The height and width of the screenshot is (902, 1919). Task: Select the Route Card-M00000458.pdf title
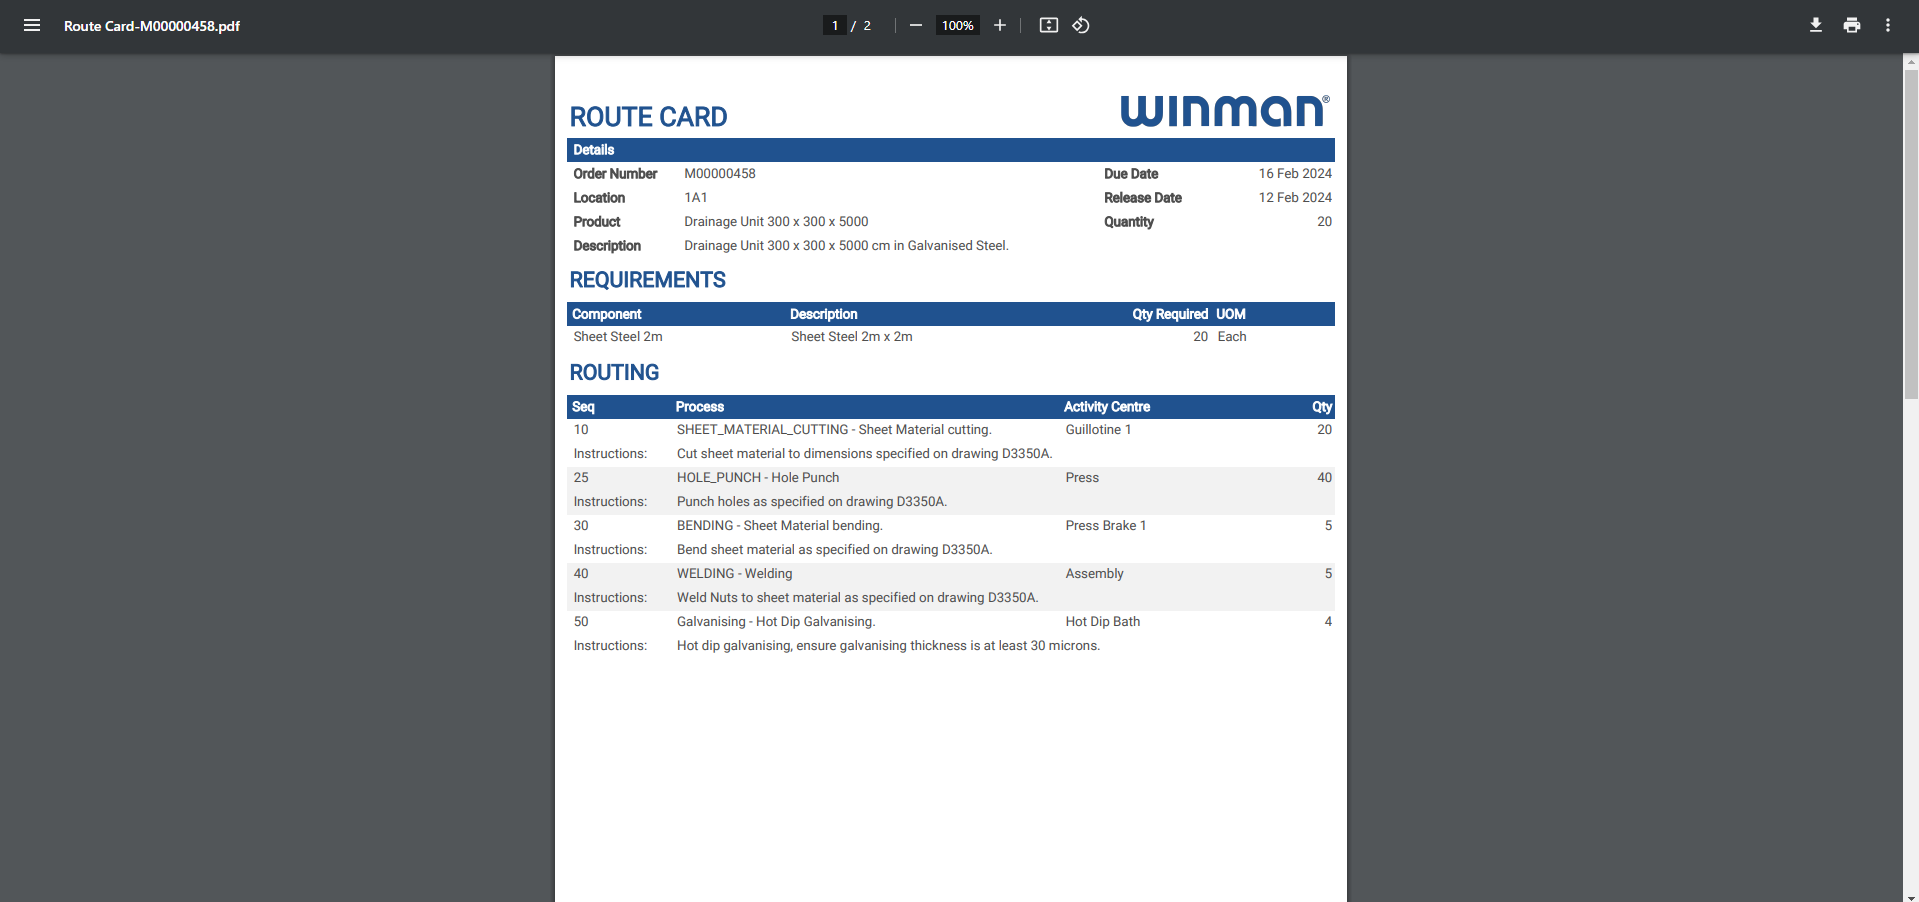(151, 26)
